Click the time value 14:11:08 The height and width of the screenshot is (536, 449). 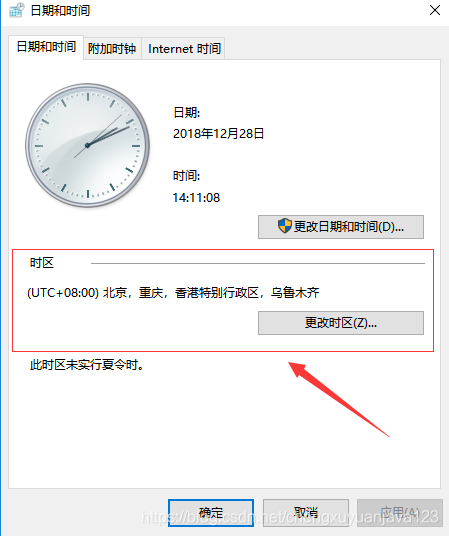pos(196,198)
